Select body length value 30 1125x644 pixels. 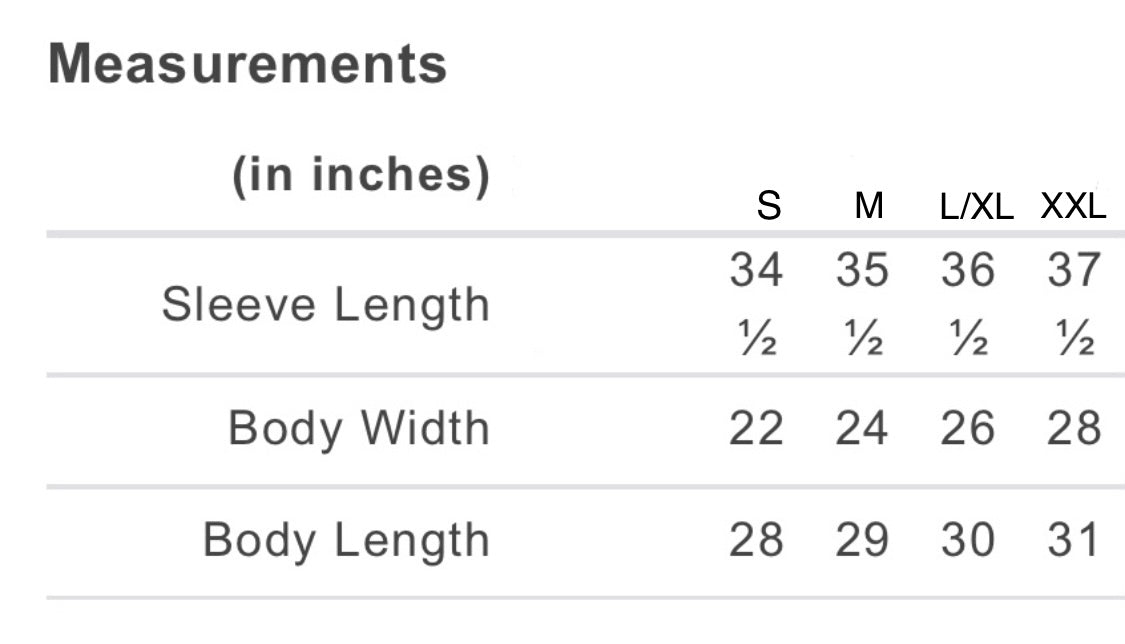coord(968,540)
